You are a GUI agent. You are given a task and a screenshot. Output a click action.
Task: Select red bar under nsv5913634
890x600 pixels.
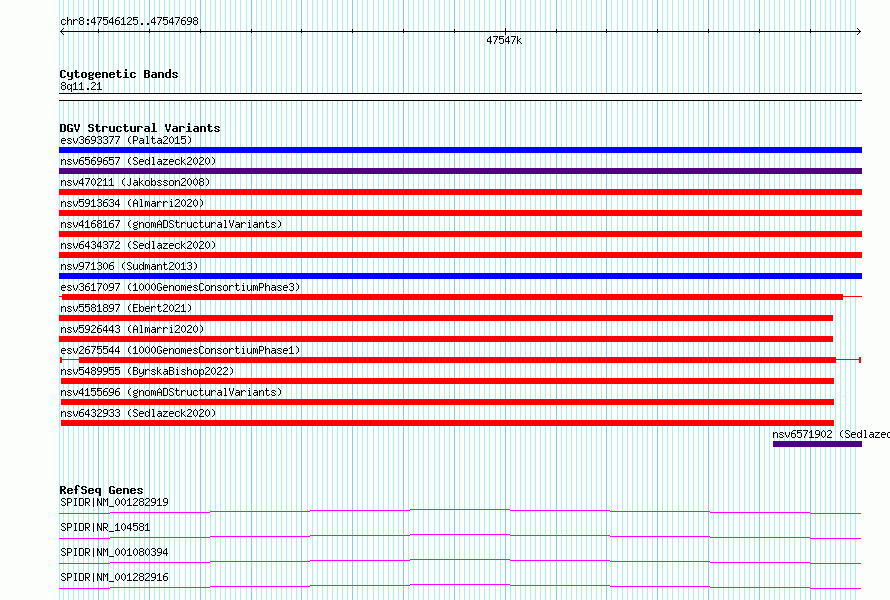[x=460, y=213]
